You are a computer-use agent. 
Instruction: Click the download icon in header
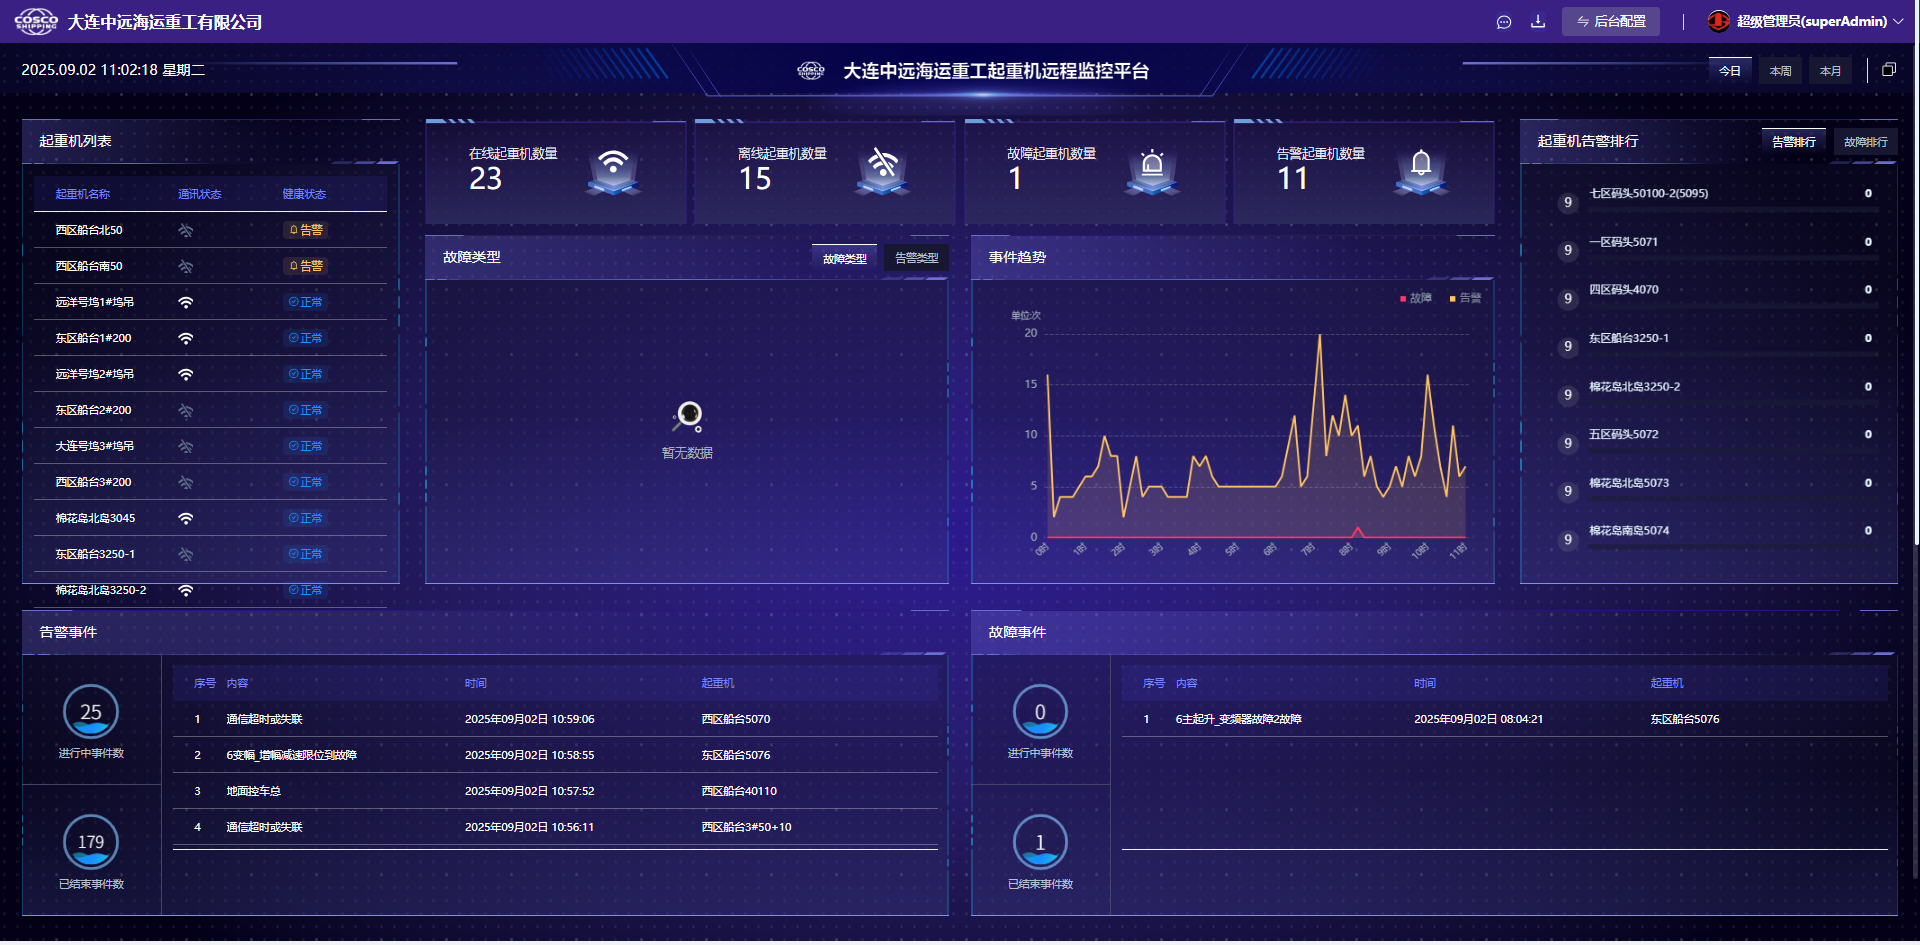pyautogui.click(x=1538, y=22)
